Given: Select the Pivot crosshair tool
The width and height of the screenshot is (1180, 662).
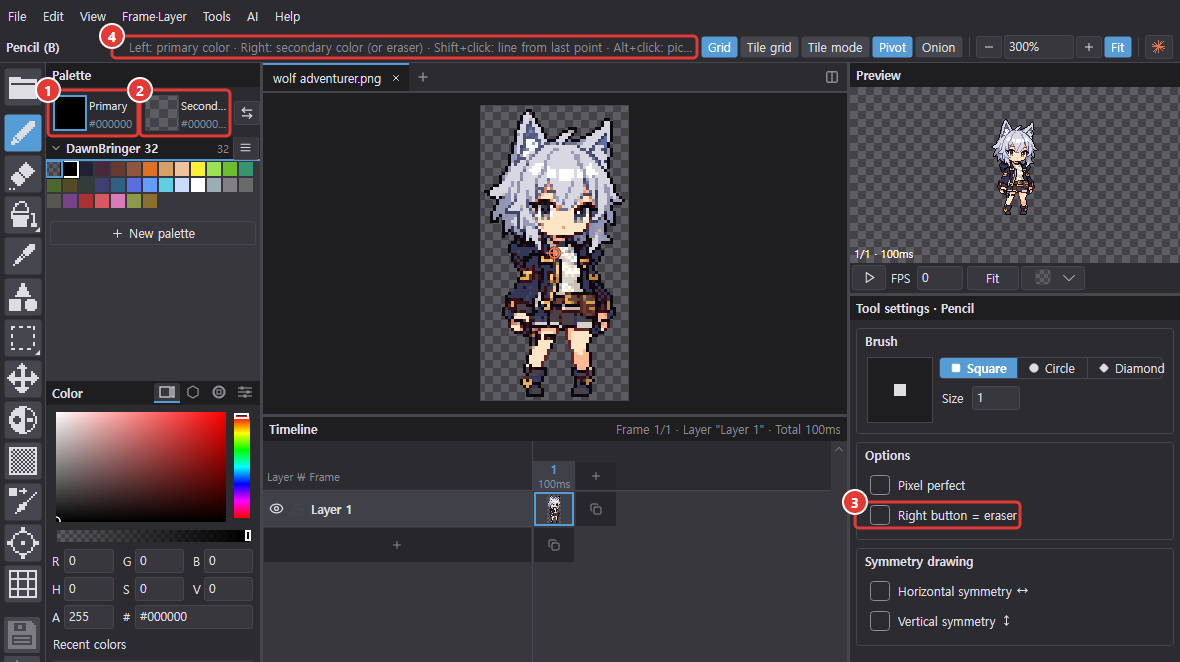Looking at the screenshot, I should (23, 542).
